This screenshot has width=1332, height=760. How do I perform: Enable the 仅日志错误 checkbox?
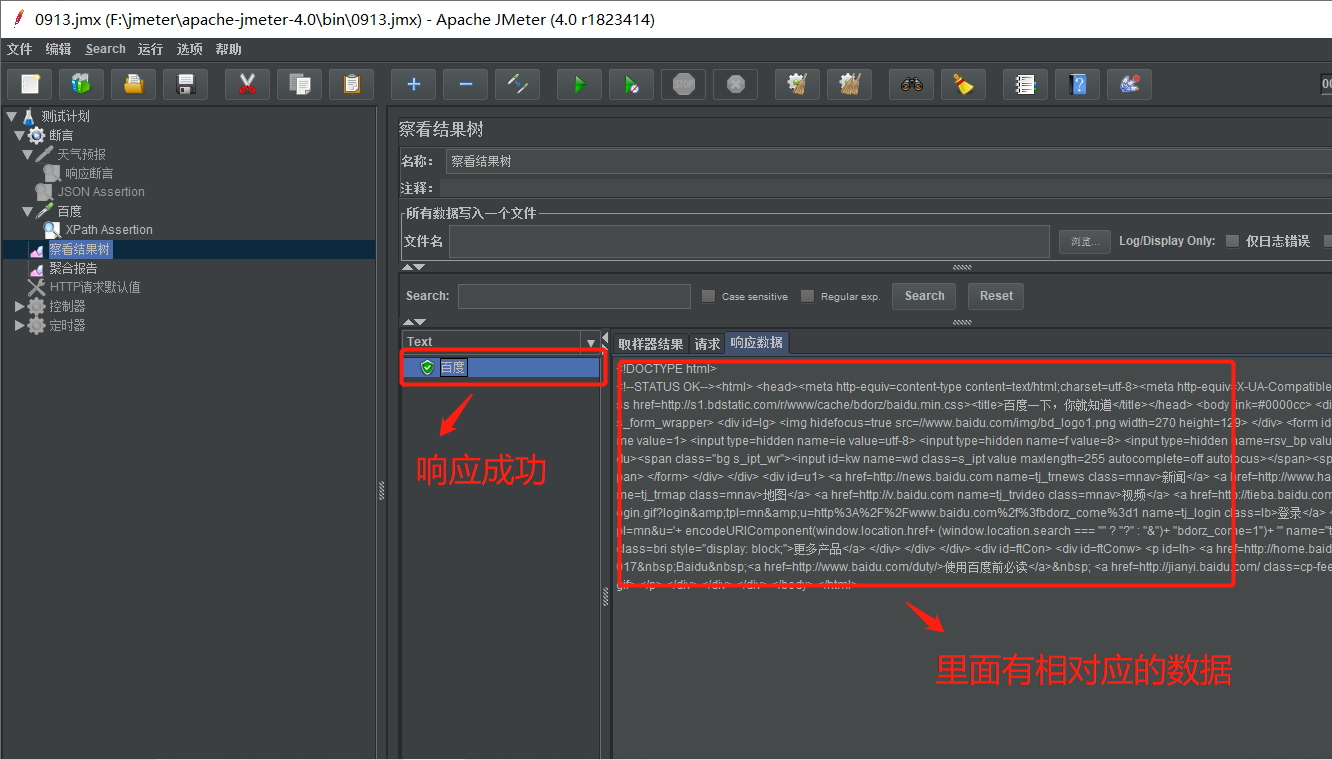coord(1232,241)
